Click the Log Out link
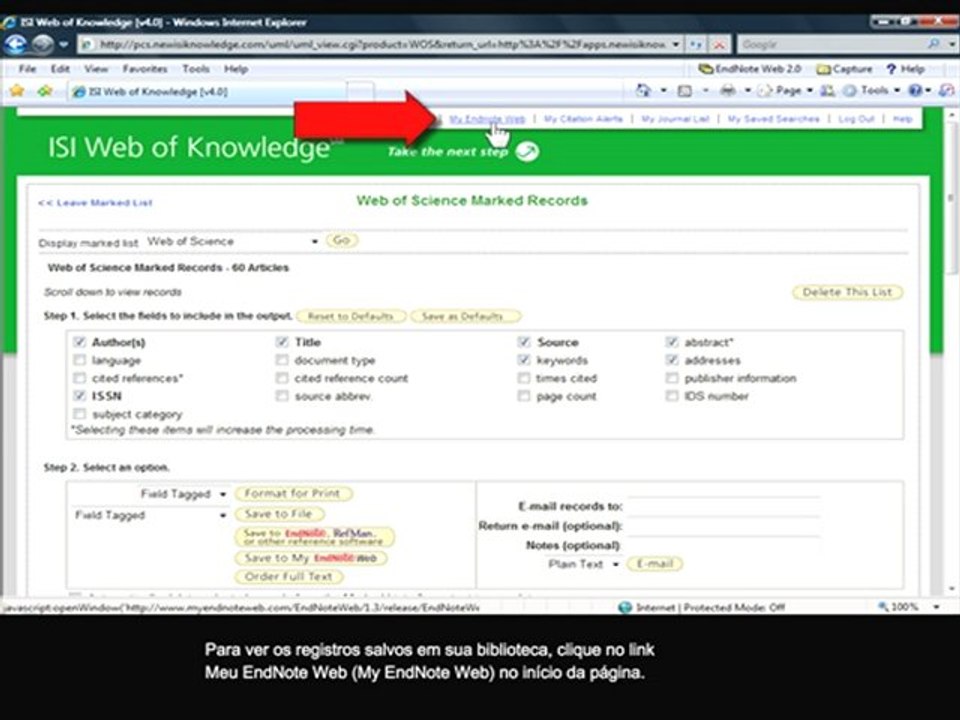The image size is (960, 720). pyautogui.click(x=856, y=119)
